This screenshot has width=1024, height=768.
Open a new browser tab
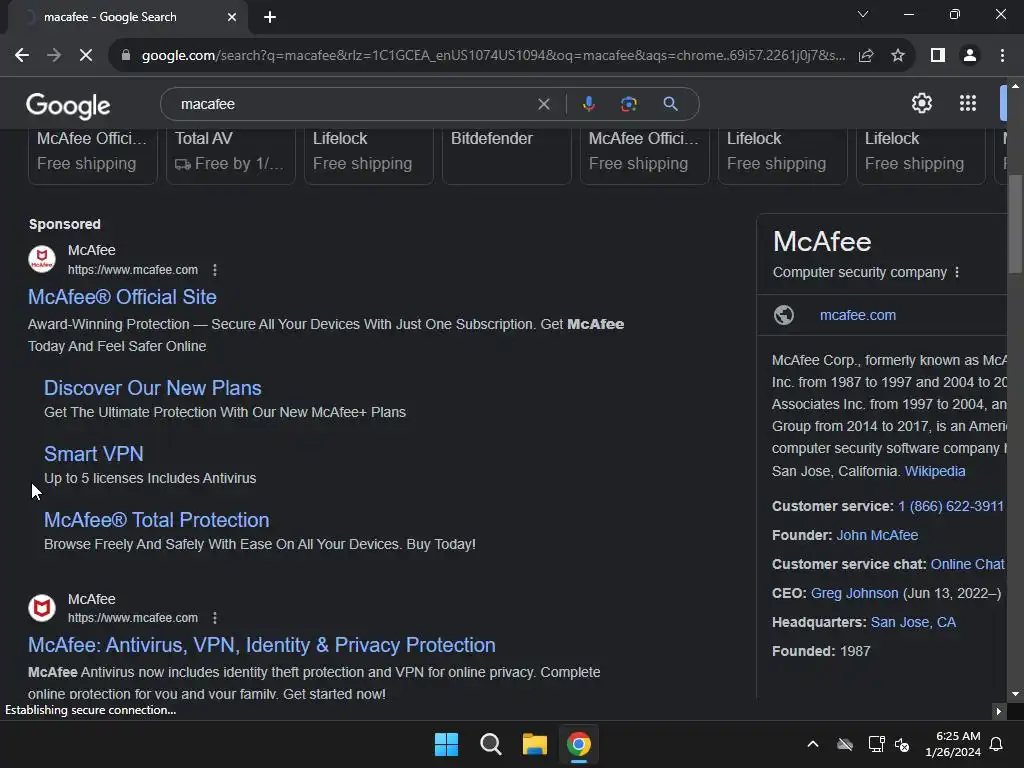pos(270,17)
